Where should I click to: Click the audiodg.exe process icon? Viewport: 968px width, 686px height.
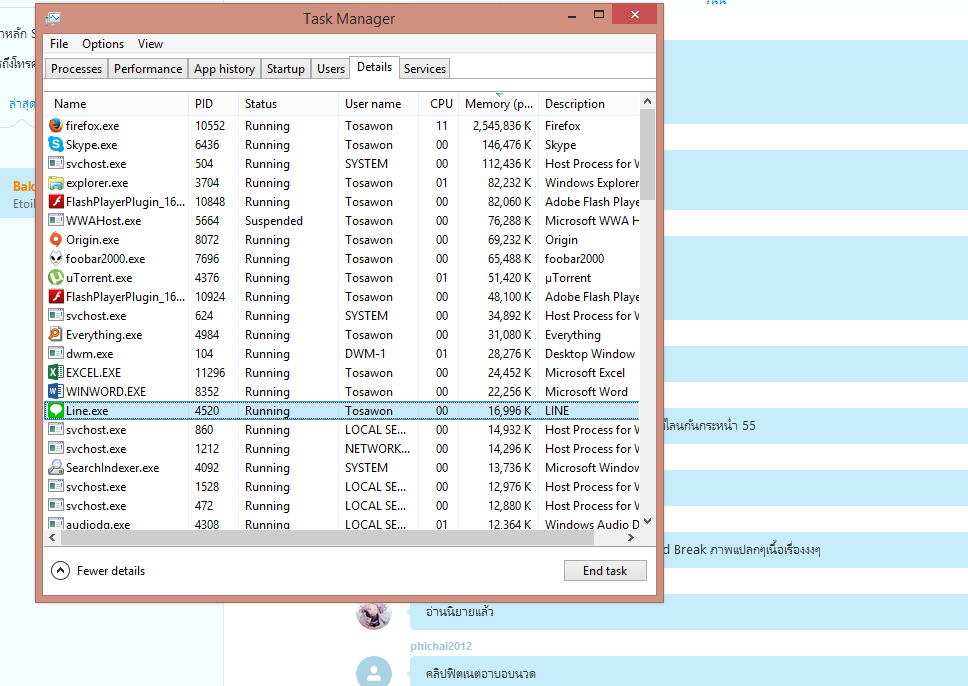[56, 524]
